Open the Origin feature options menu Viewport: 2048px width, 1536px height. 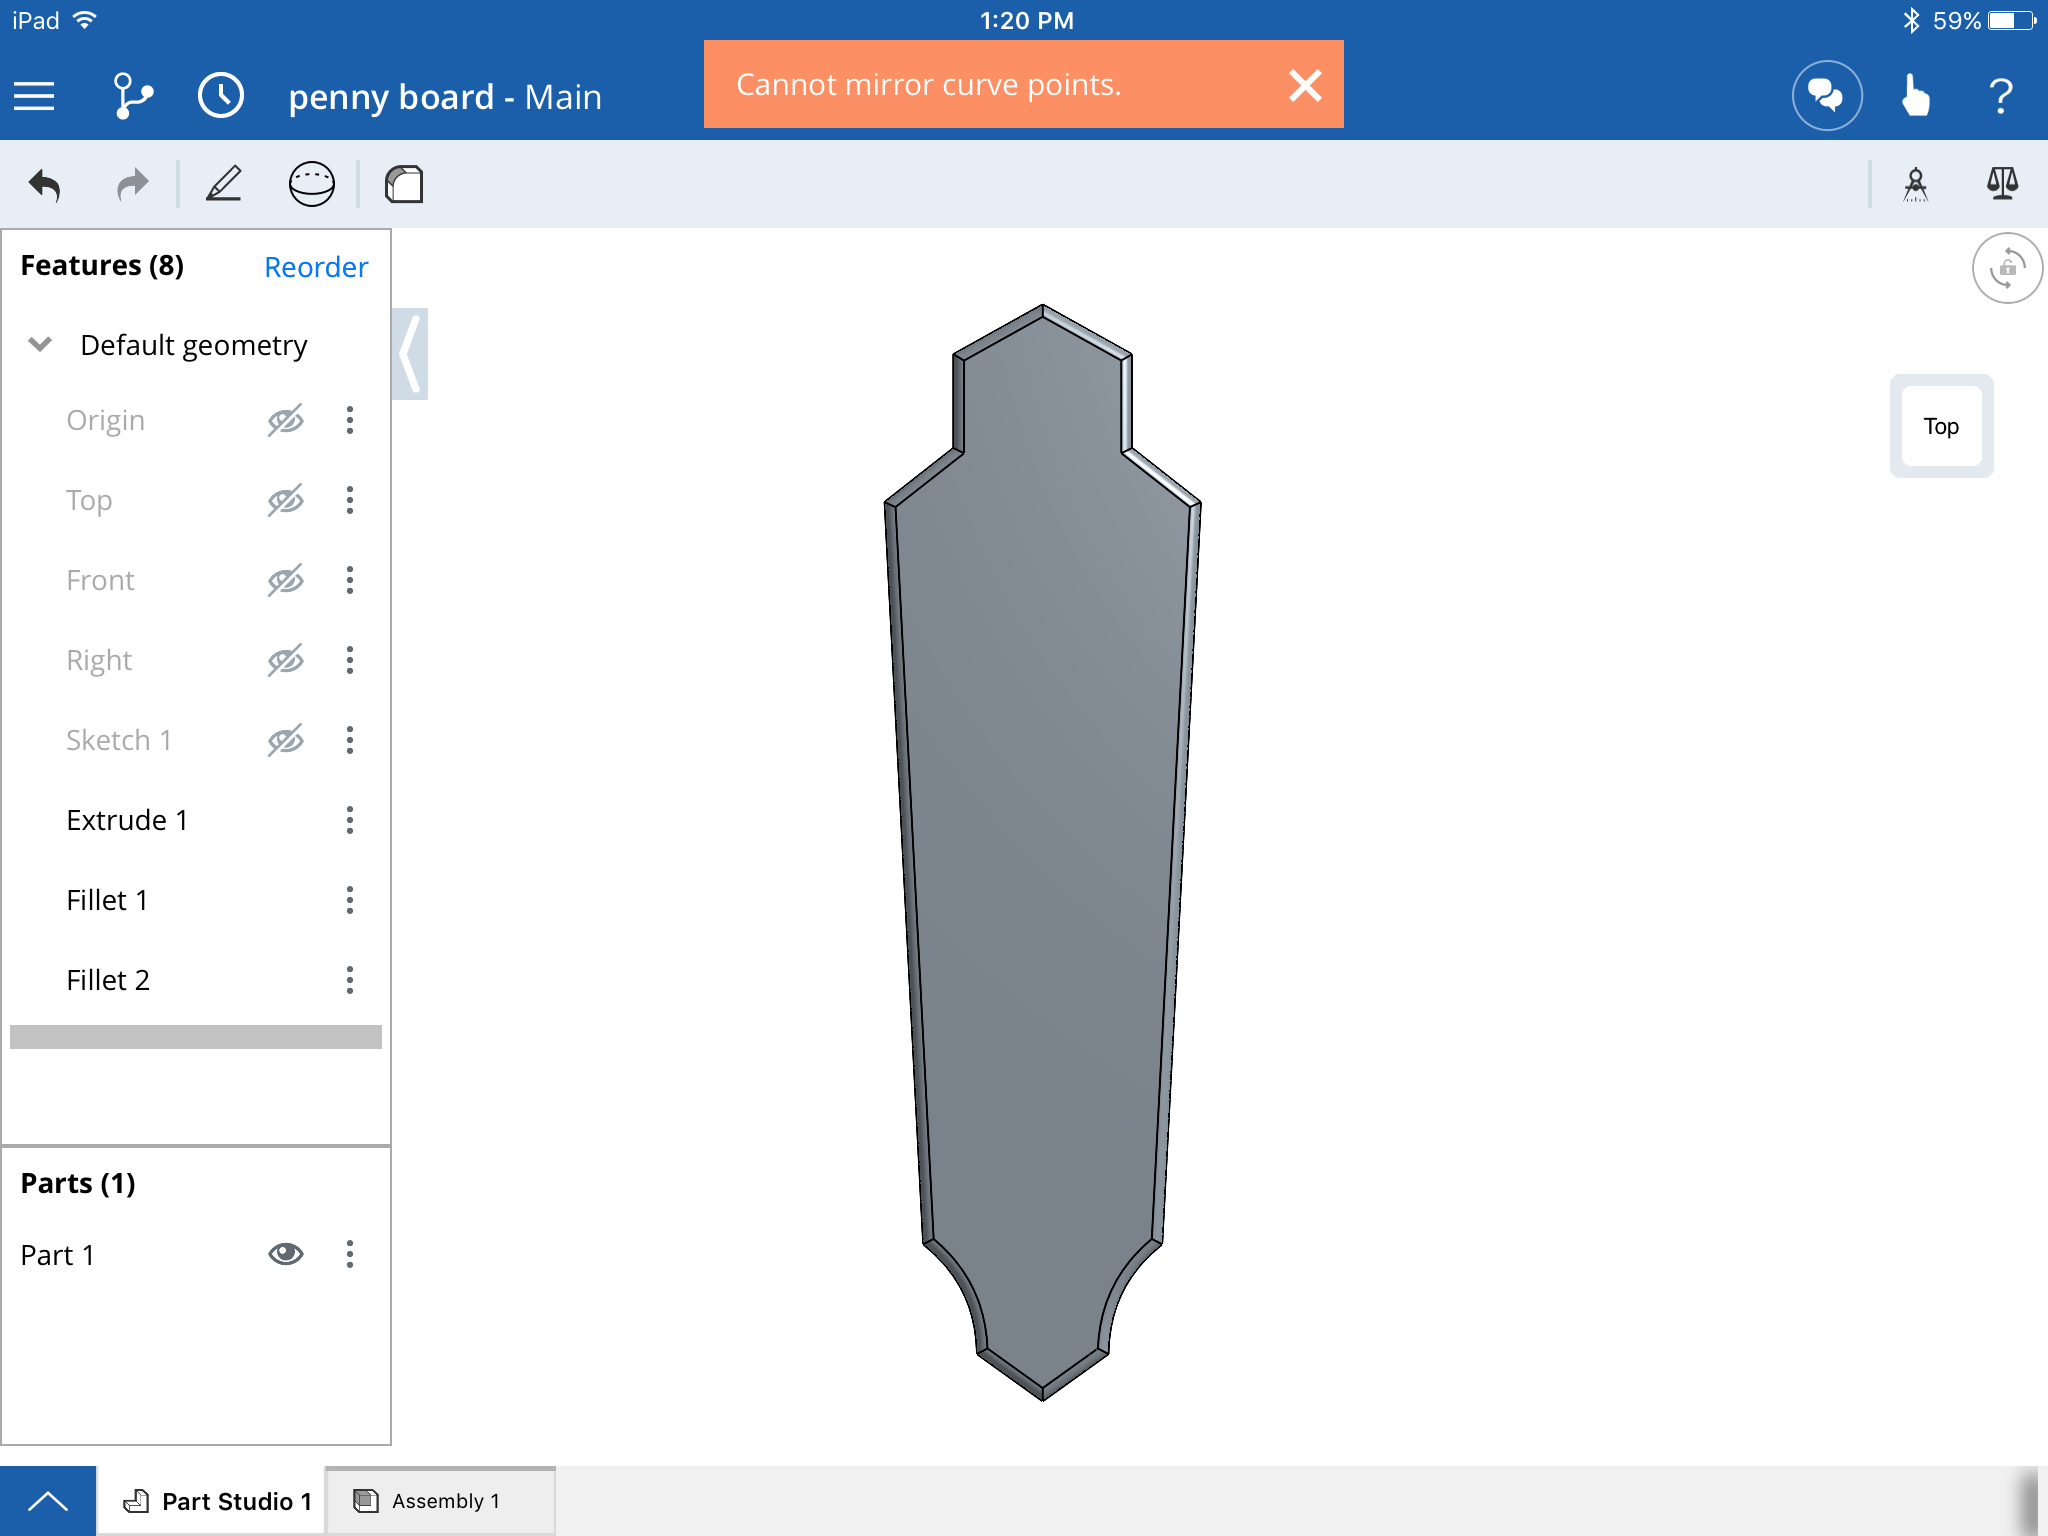(349, 420)
